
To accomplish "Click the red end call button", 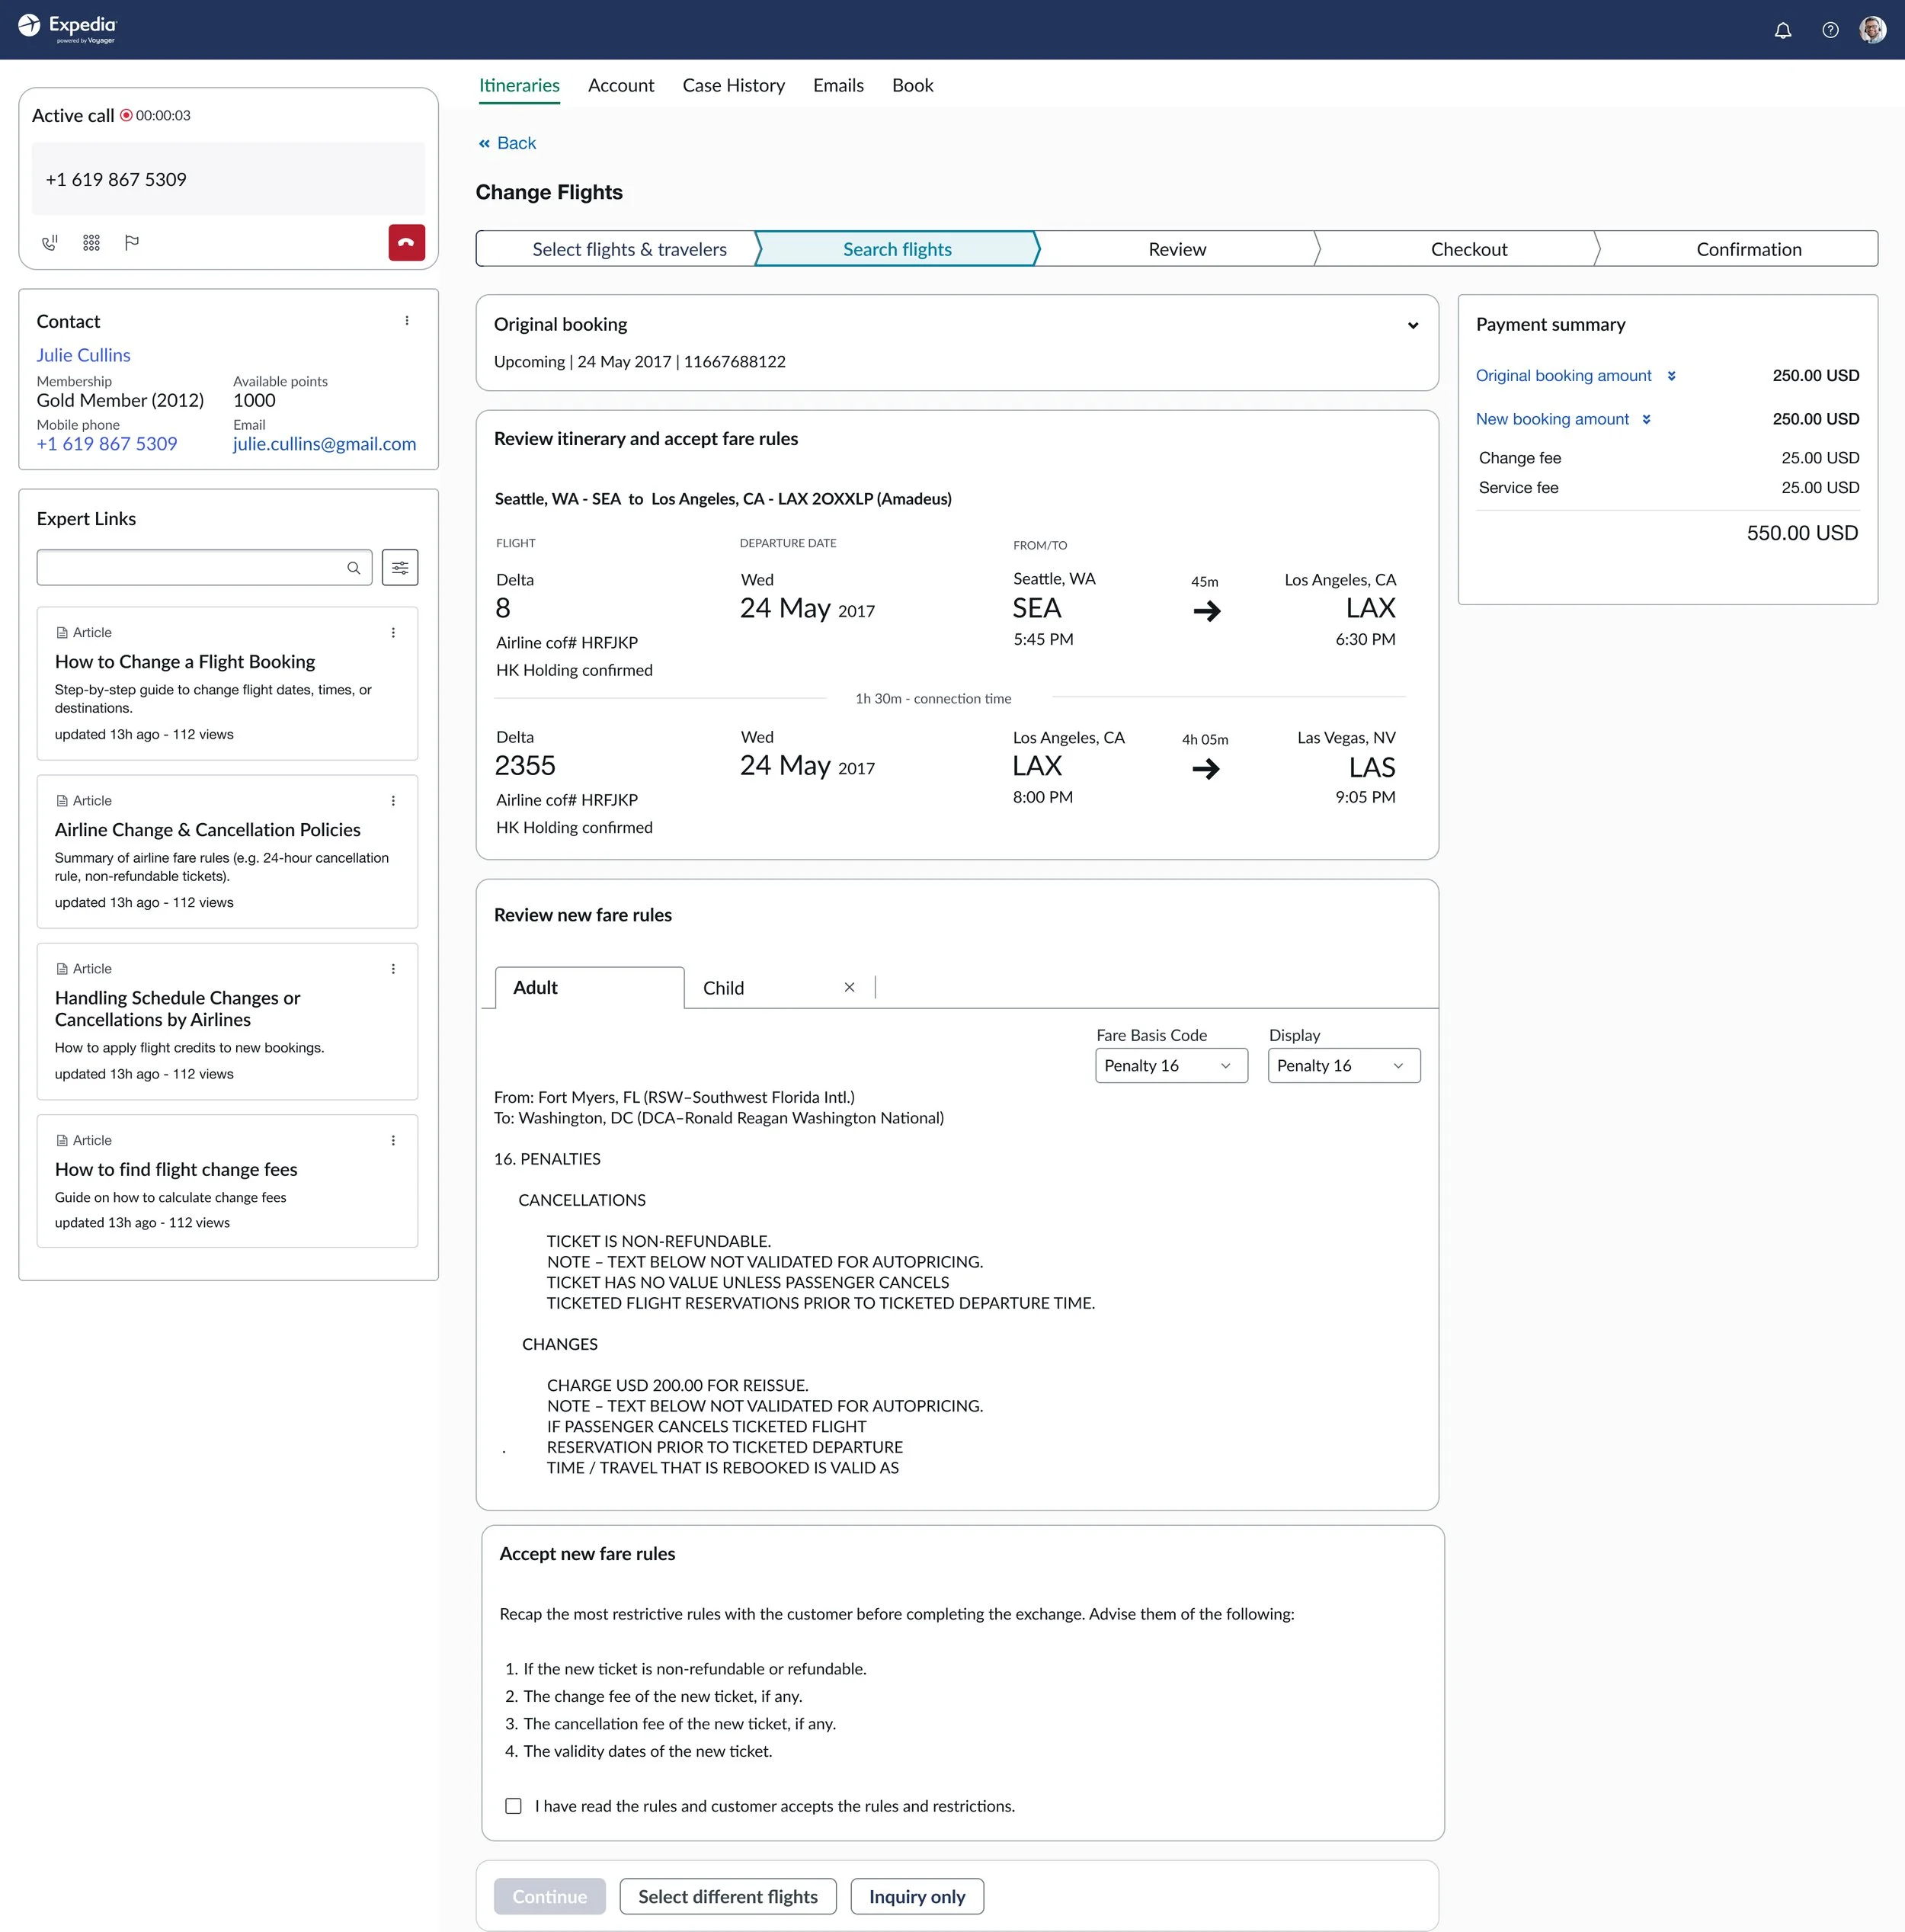I will (406, 242).
